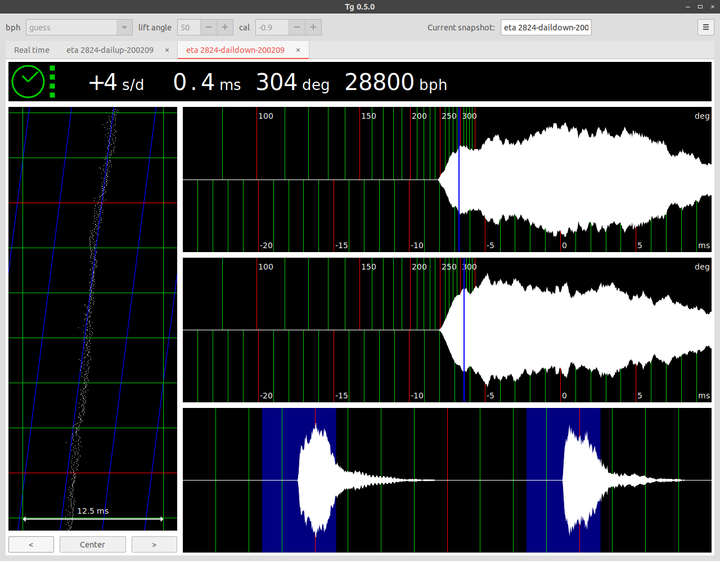
Task: Click the 12.5 ms scale label
Action: [93, 511]
